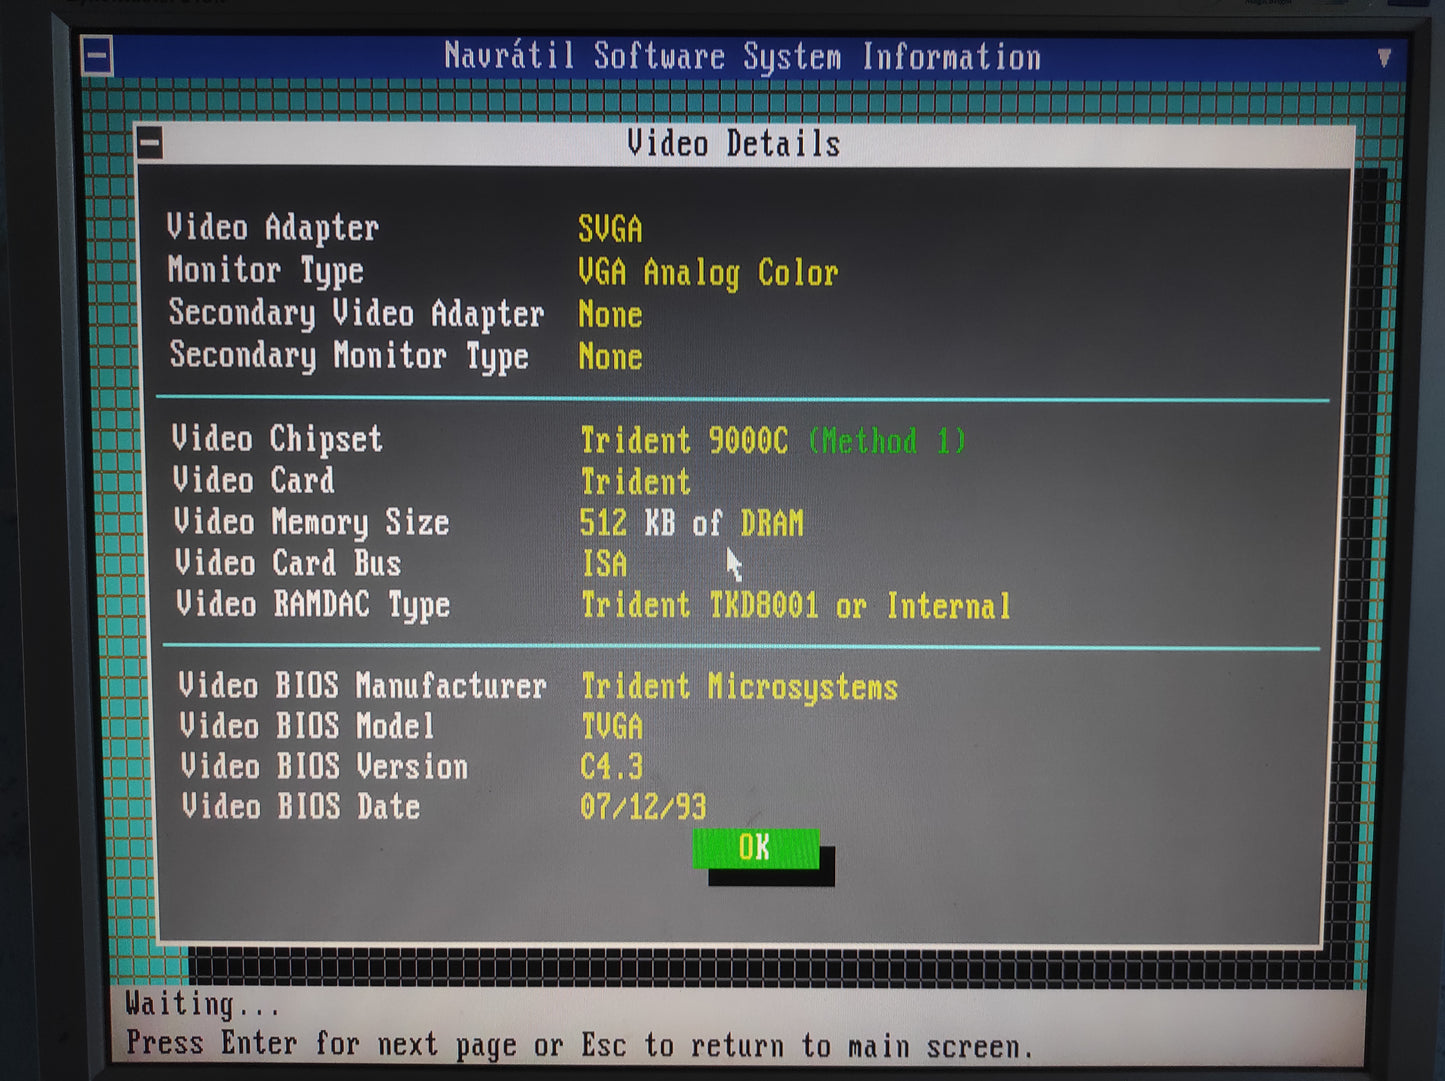Select the 512 KB of DRAM value
The height and width of the screenshot is (1081, 1445).
pos(691,523)
